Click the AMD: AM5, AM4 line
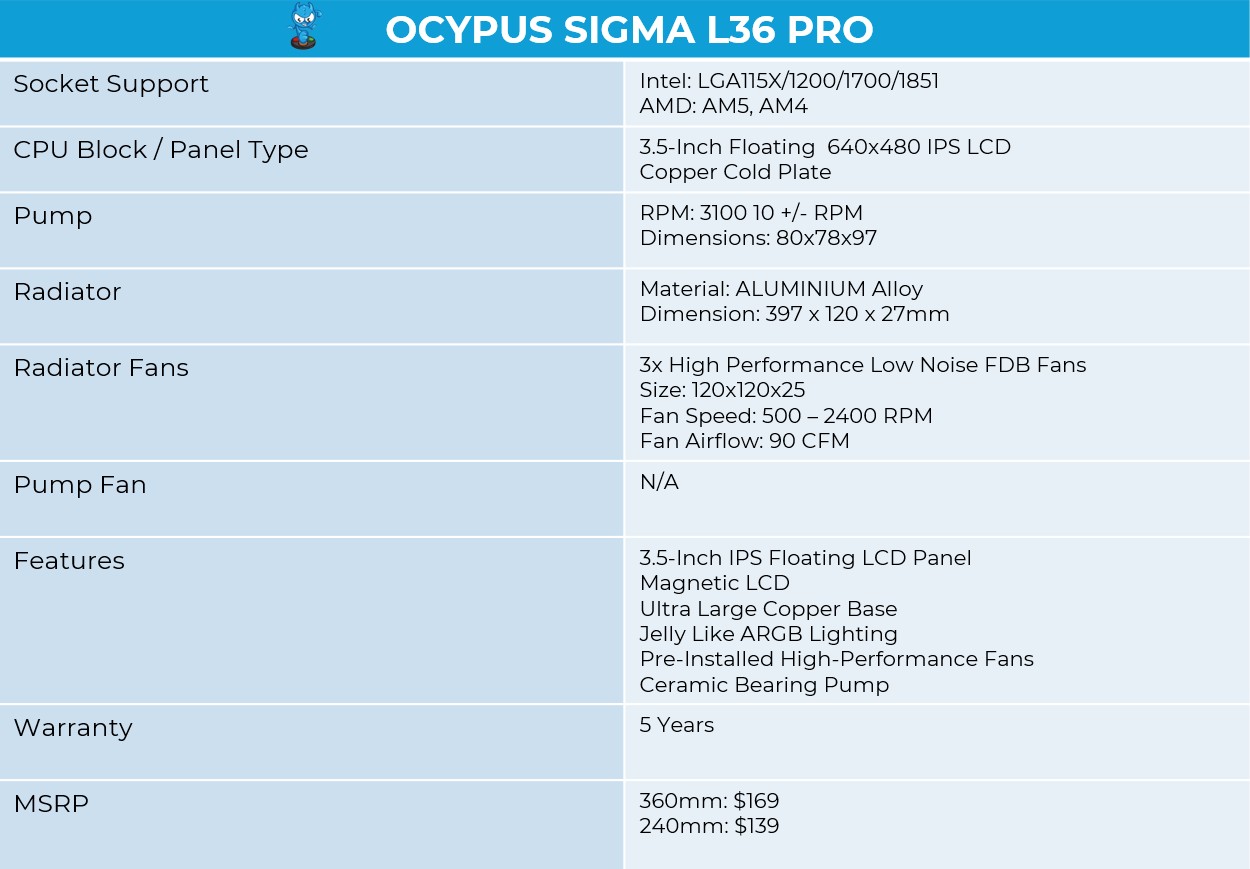This screenshot has width=1250, height=869. [723, 106]
